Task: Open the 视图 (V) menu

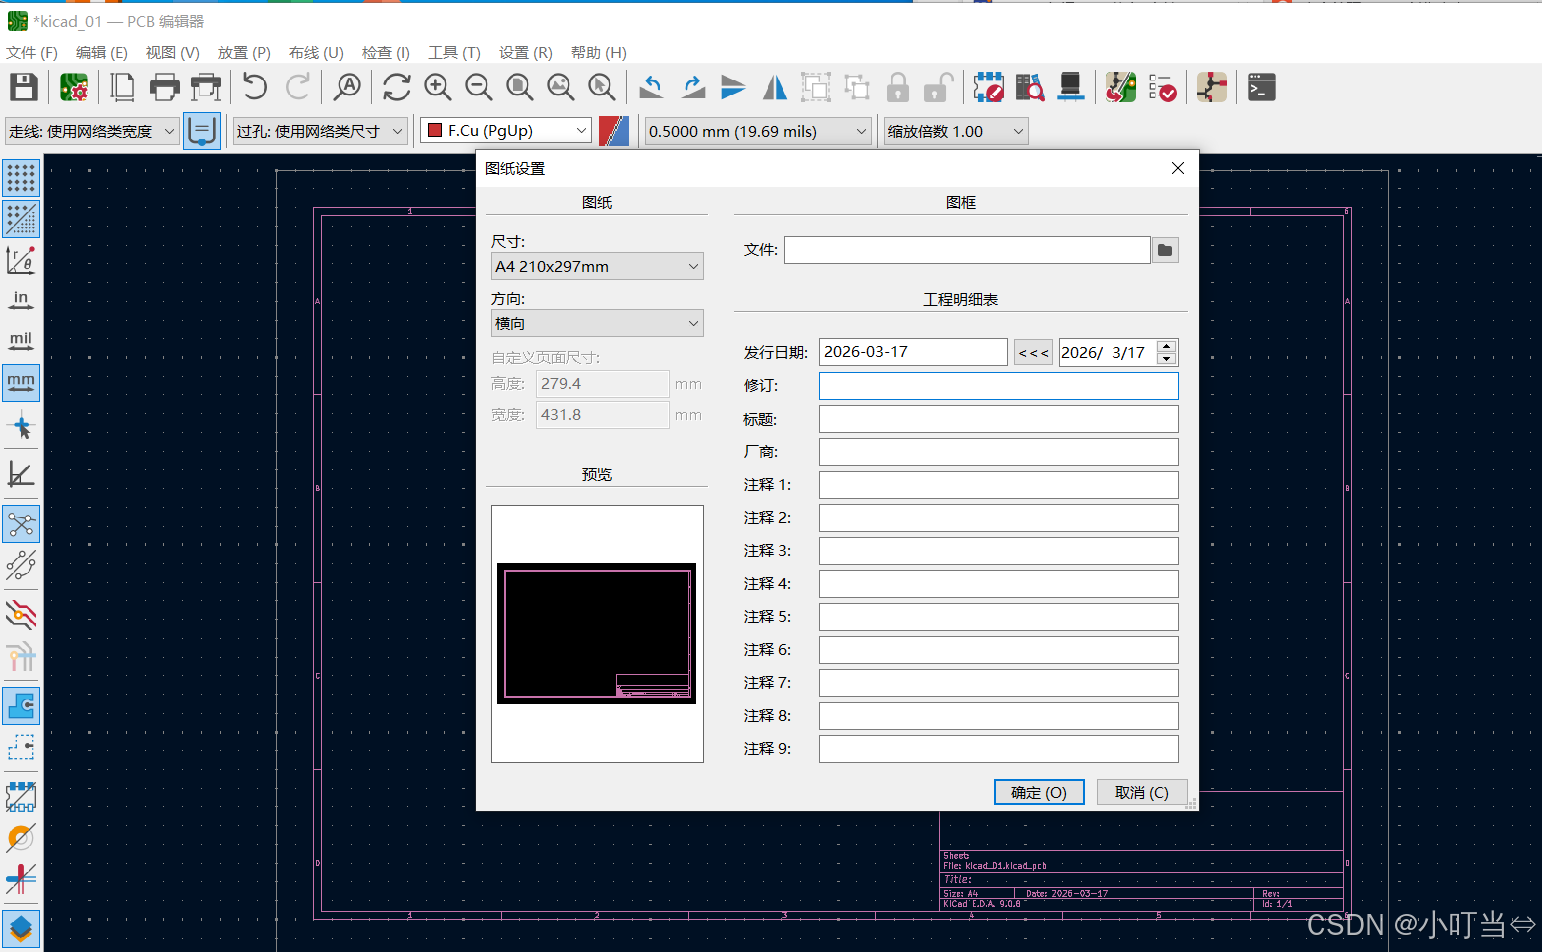Action: 172,52
